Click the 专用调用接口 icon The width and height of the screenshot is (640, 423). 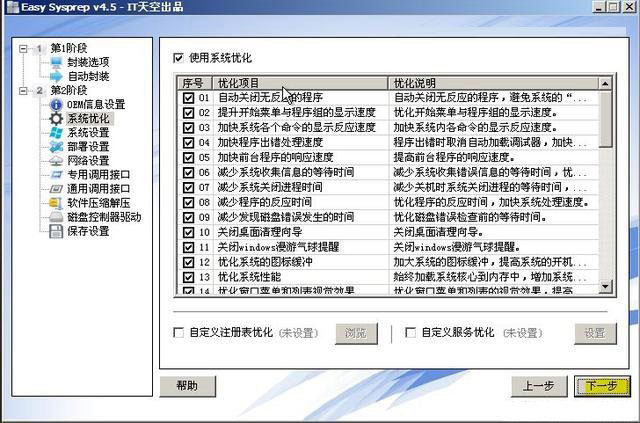click(x=56, y=175)
